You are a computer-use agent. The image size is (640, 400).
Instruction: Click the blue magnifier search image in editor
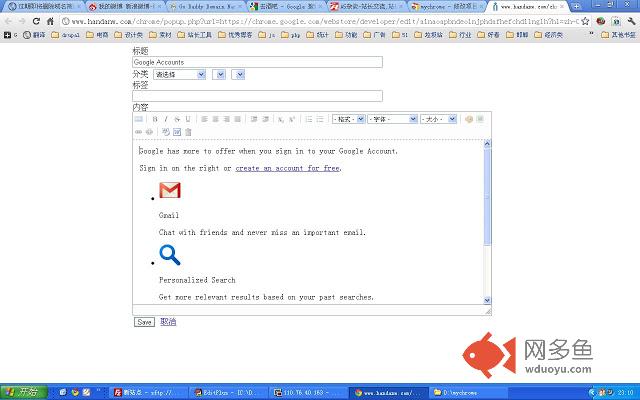170,255
